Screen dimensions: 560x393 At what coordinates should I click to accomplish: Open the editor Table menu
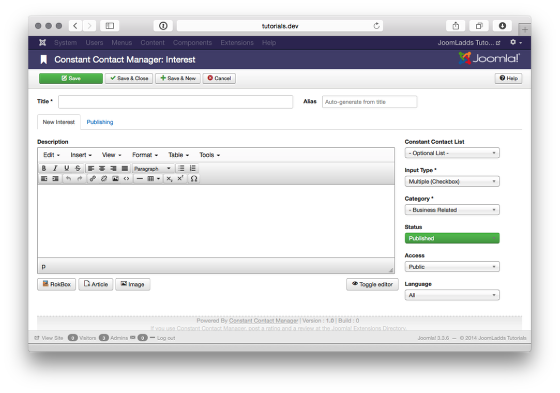(x=179, y=155)
